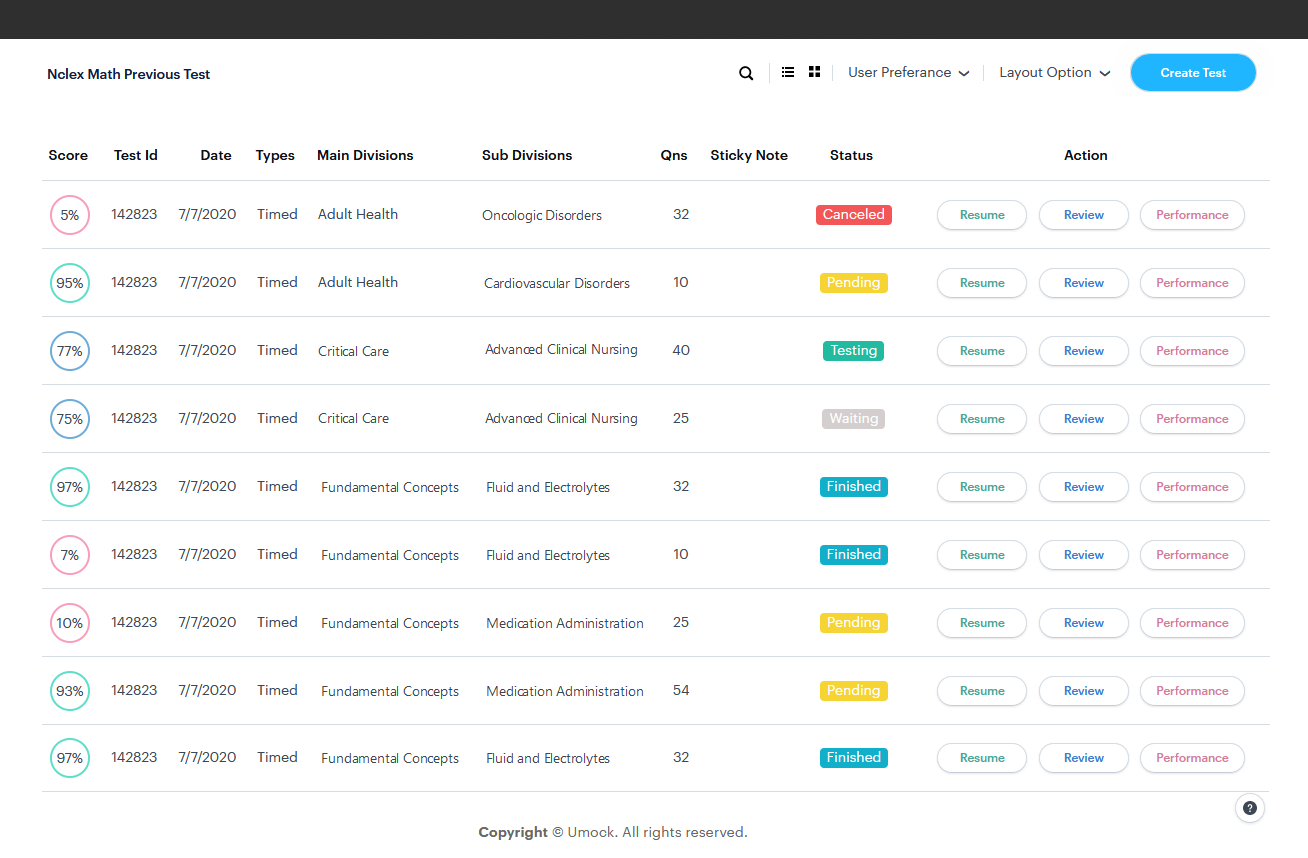Resume the test scored 93%
1308x858 pixels.
pyautogui.click(x=982, y=691)
